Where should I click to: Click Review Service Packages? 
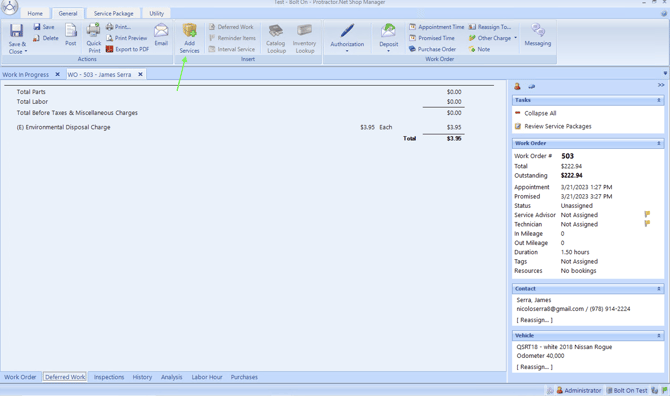558,126
